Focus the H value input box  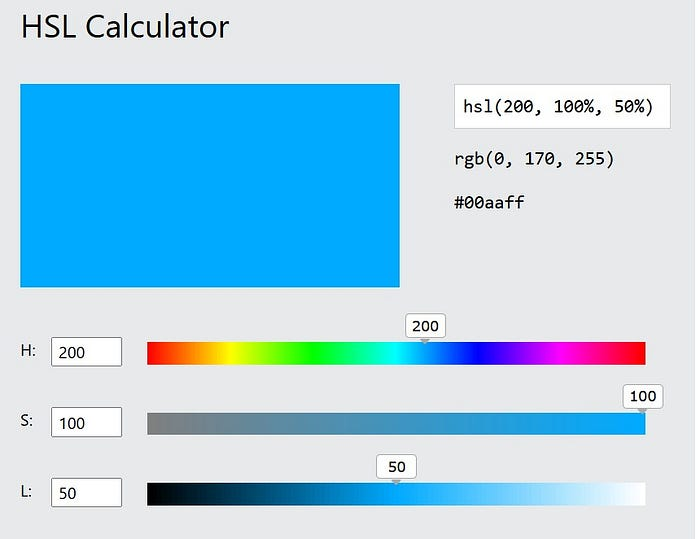(86, 352)
